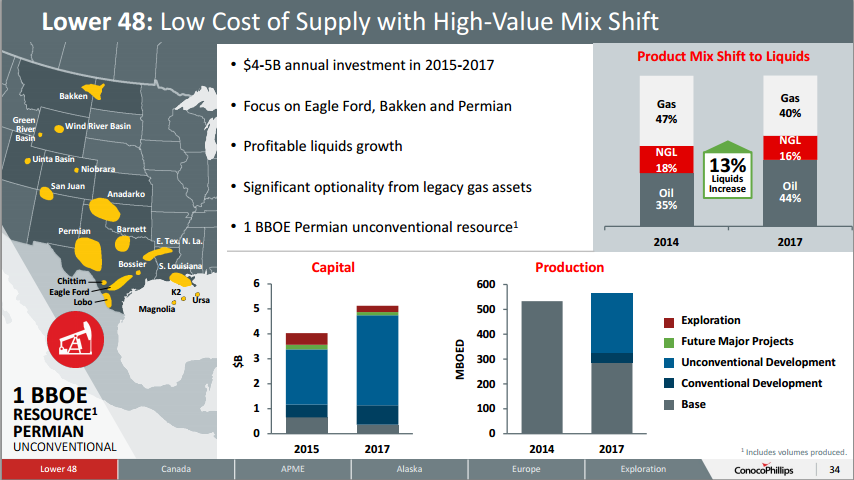Click the Wind River Basin marker
The image size is (854, 480).
[x=59, y=129]
